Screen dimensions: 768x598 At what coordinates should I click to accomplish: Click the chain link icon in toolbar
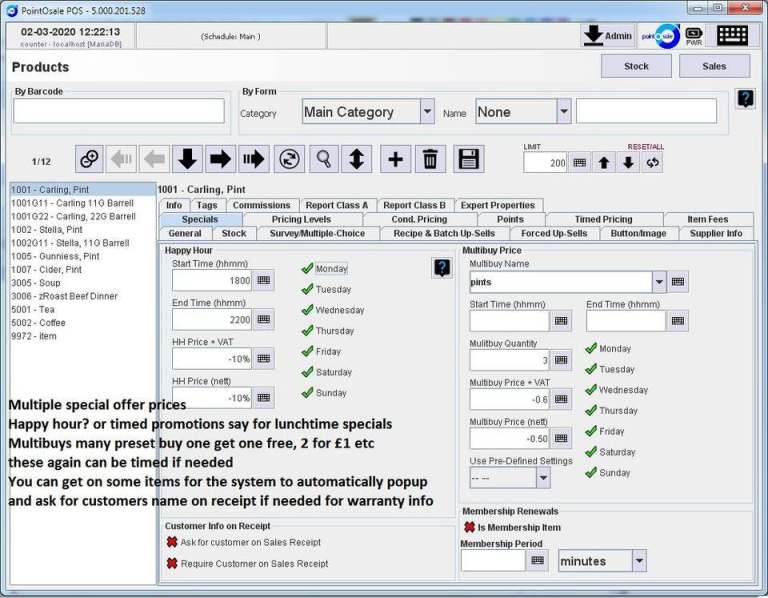coord(90,159)
